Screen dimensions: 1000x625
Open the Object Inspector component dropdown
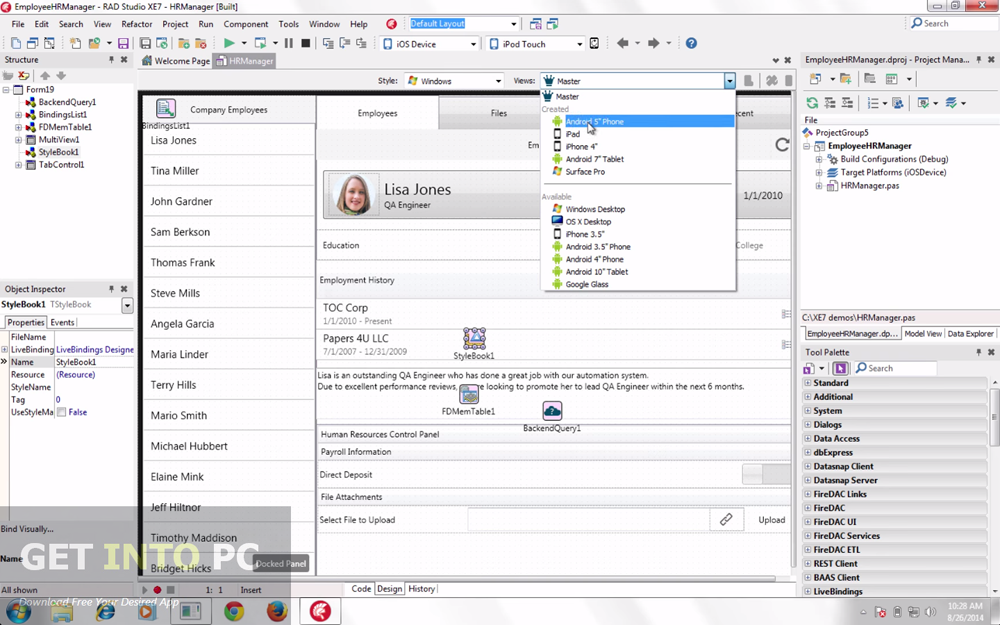pyautogui.click(x=128, y=305)
